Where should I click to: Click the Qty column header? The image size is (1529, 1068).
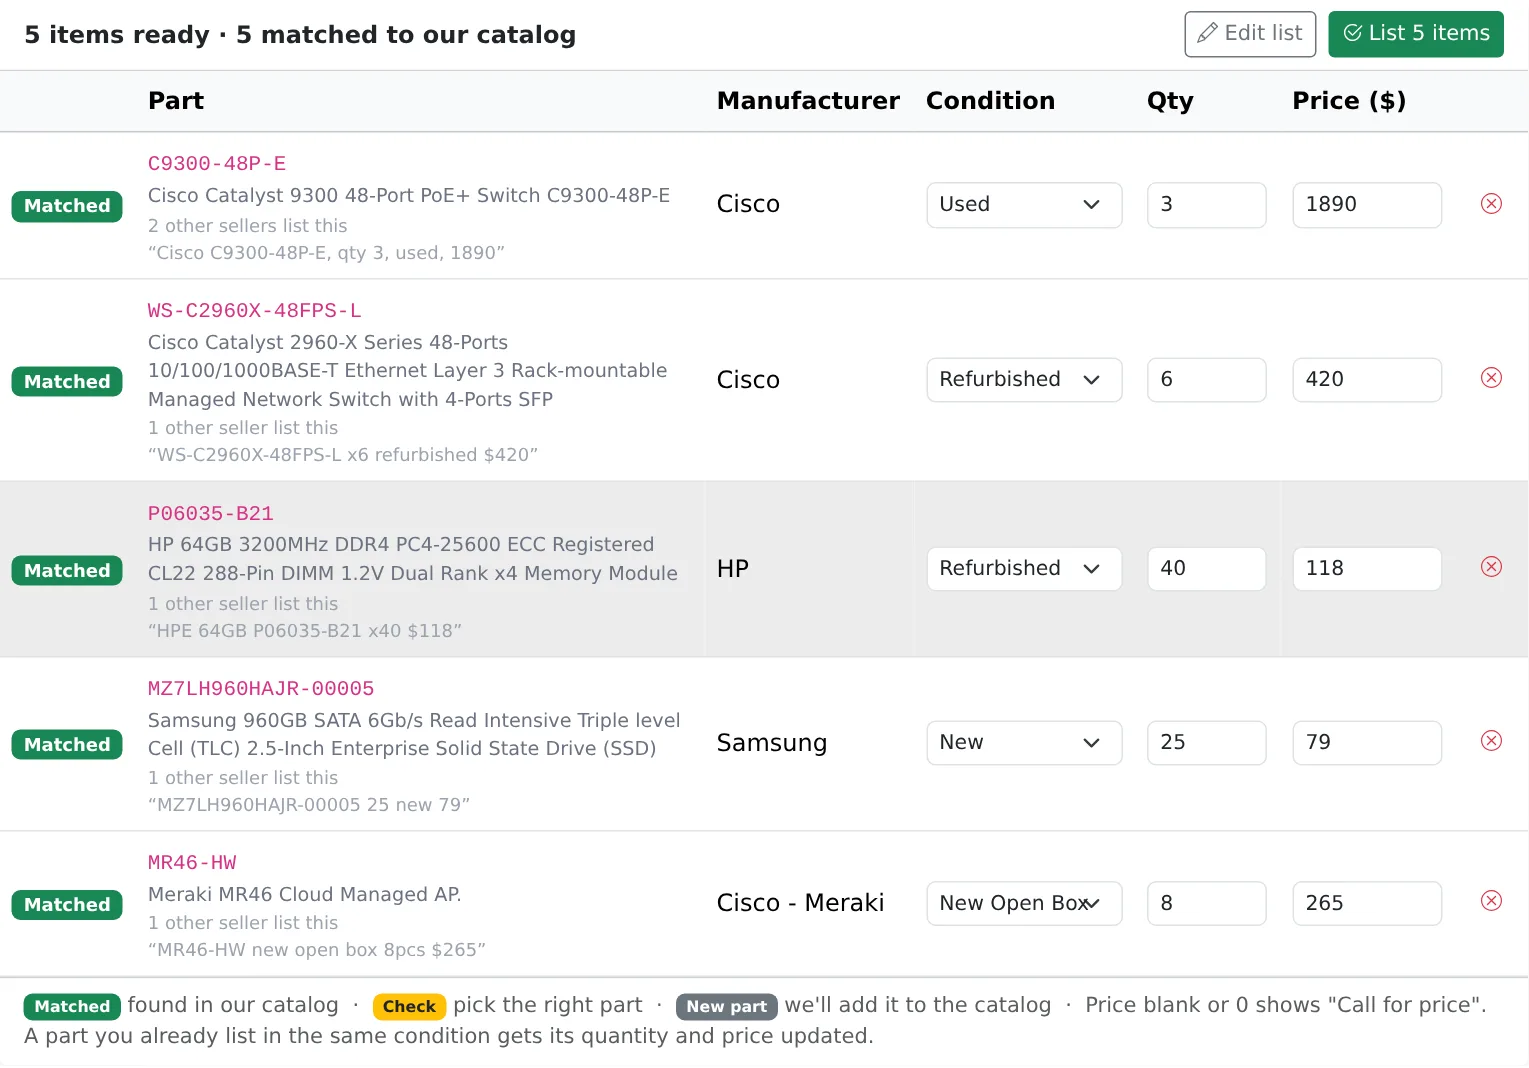click(1170, 101)
